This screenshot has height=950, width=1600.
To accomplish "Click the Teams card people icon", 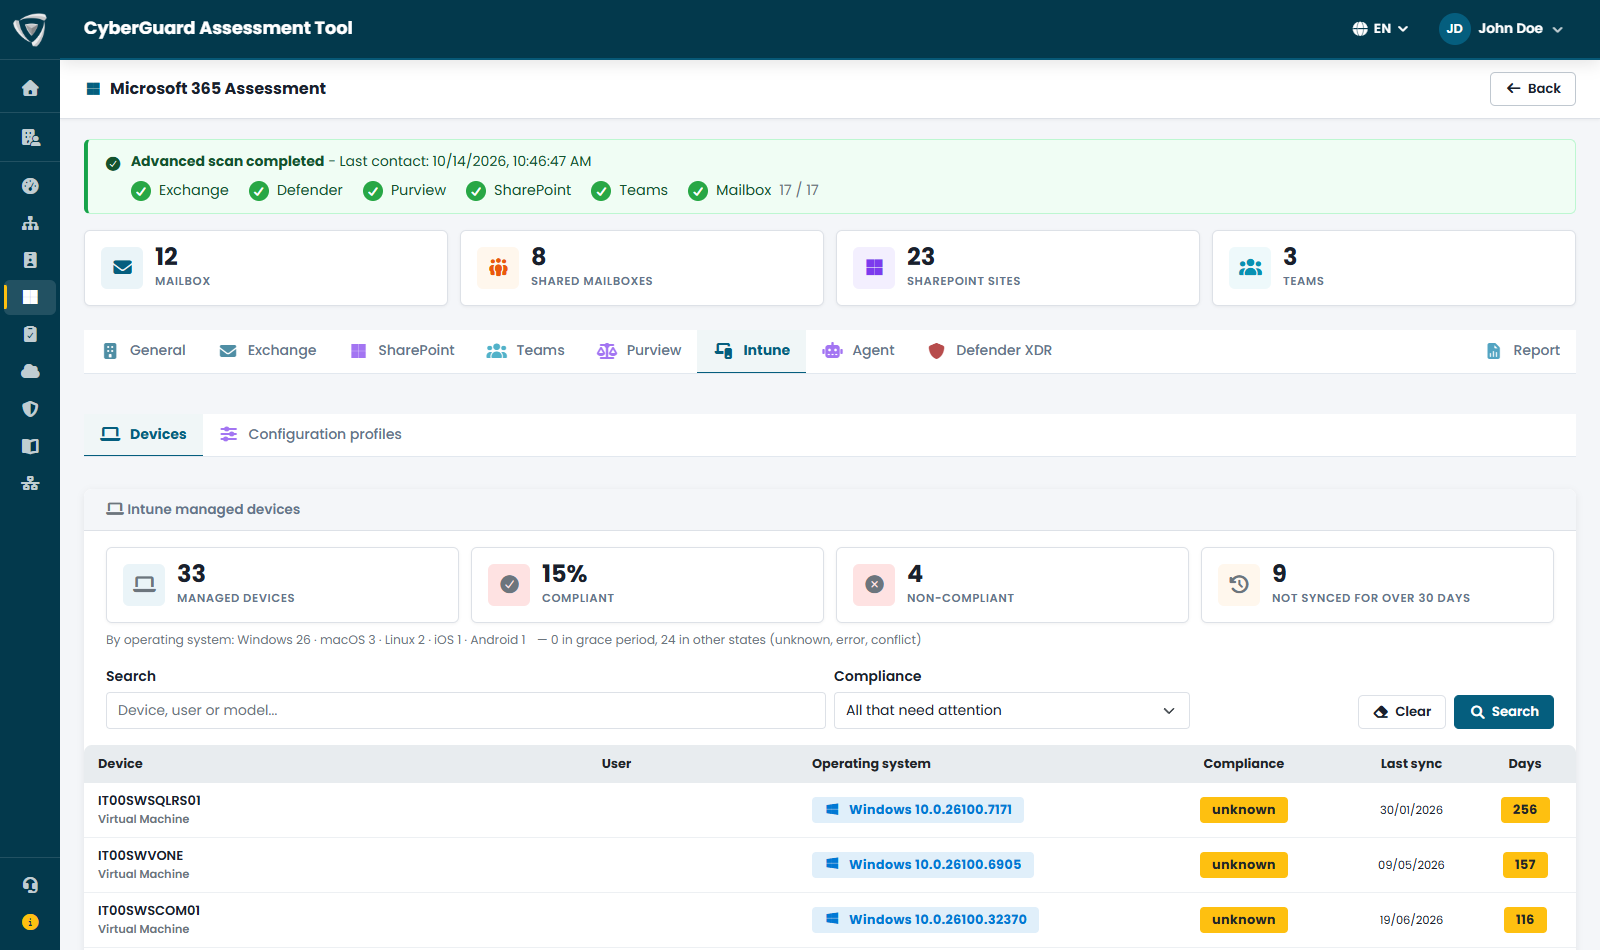I will click(x=1250, y=268).
